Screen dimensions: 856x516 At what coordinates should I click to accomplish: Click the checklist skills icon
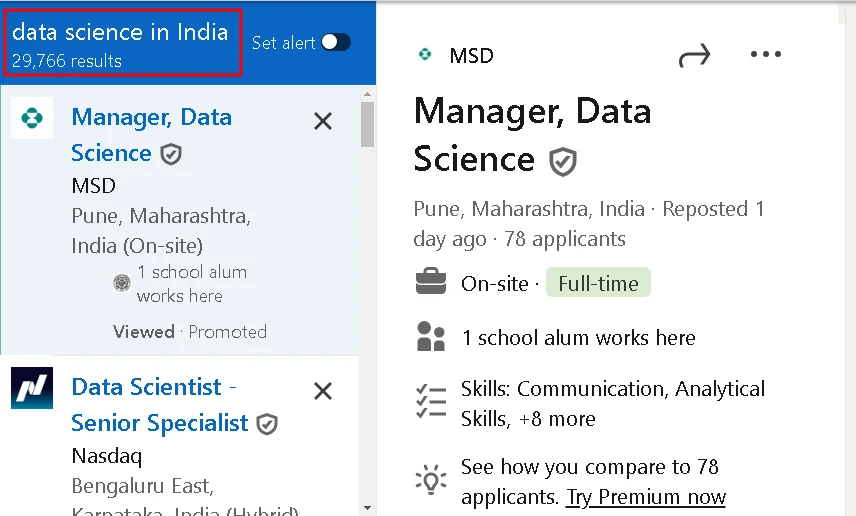[431, 401]
